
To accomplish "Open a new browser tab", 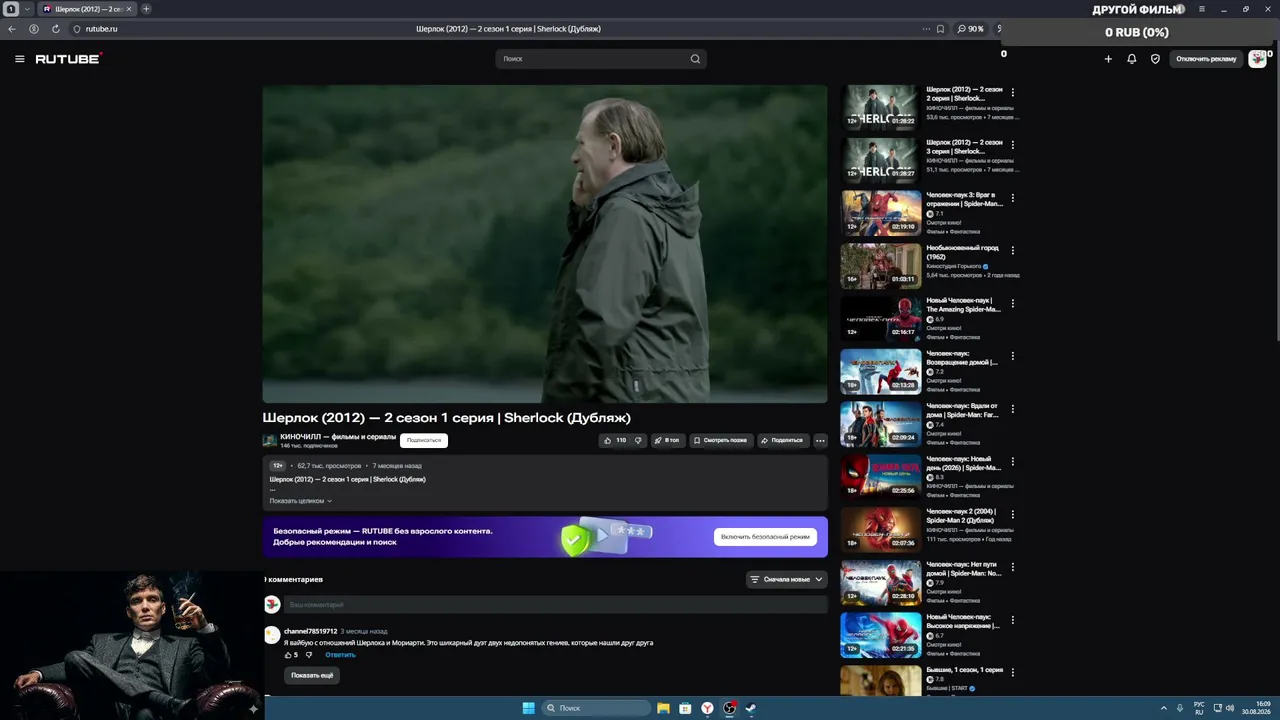I will click(146, 9).
